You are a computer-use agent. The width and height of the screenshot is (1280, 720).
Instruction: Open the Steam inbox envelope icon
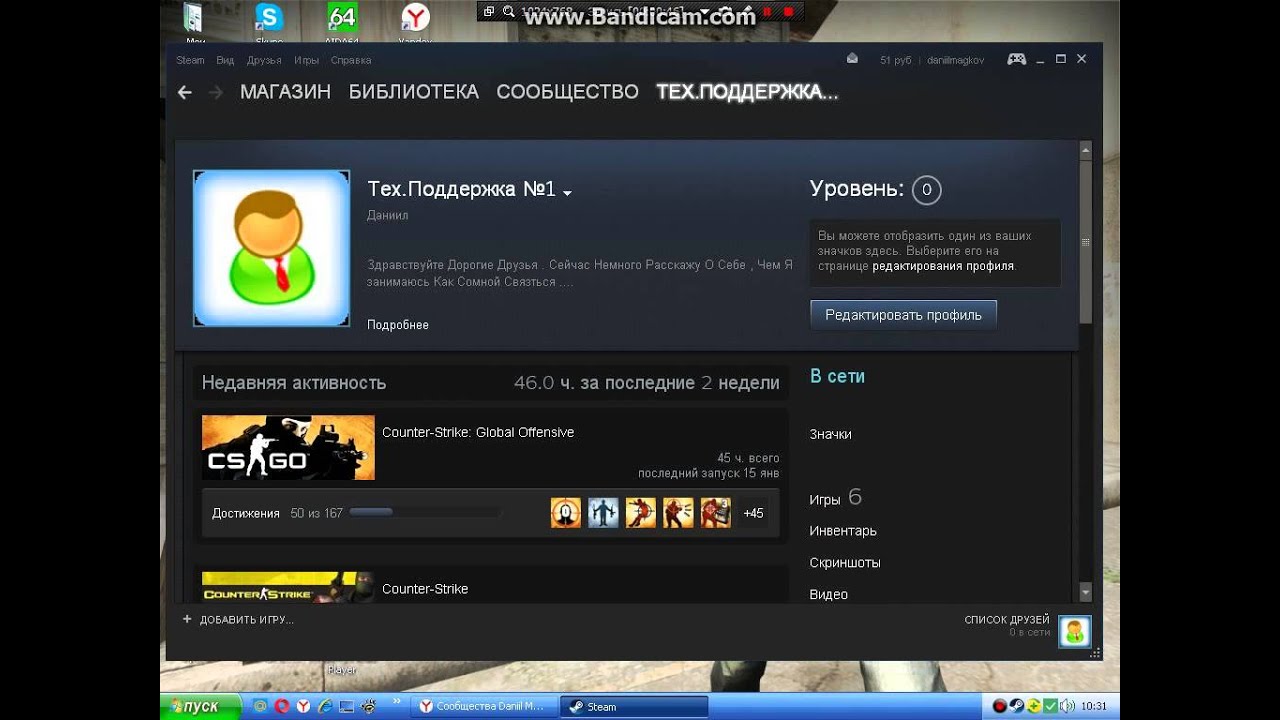pyautogui.click(x=852, y=59)
